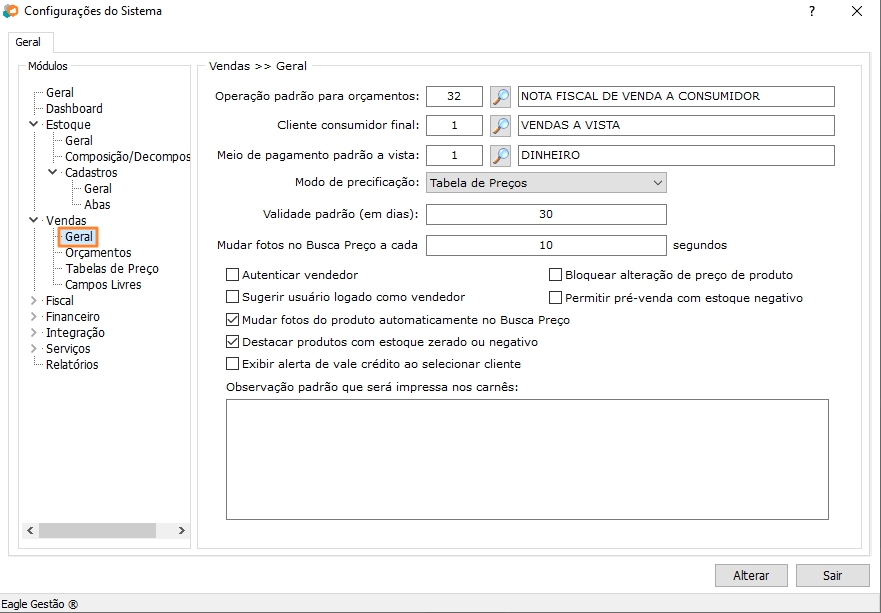
Task: Click search icon for Meio de pagamento padrão
Action: 500,156
